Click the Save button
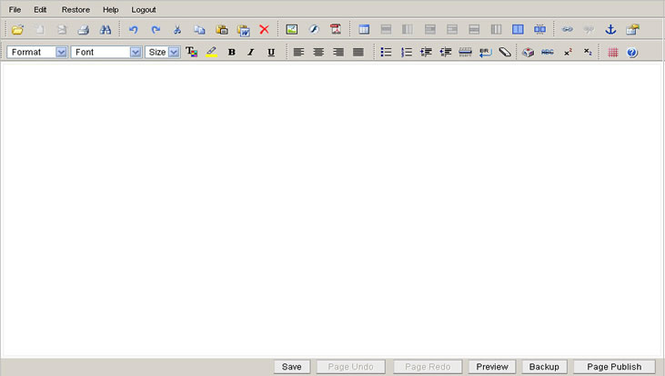The height and width of the screenshot is (376, 665). point(292,367)
